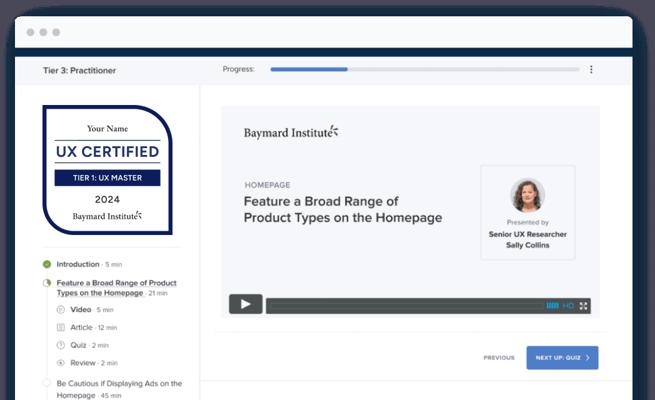Click the eye icon next to Review
Screen dimensions: 655x400
click(61, 363)
